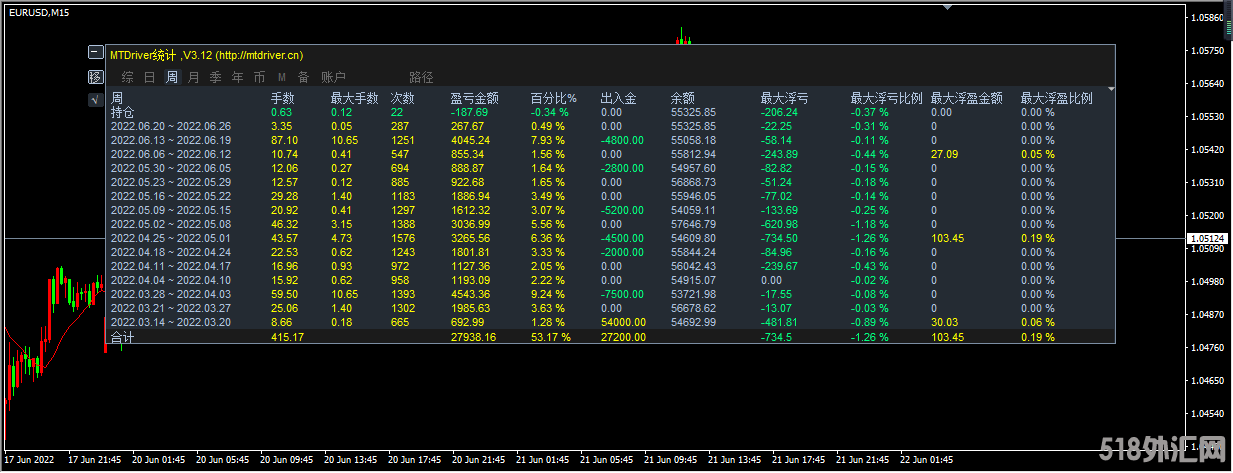Switch to the 综 summary tab
This screenshot has width=1233, height=473.
point(127,77)
